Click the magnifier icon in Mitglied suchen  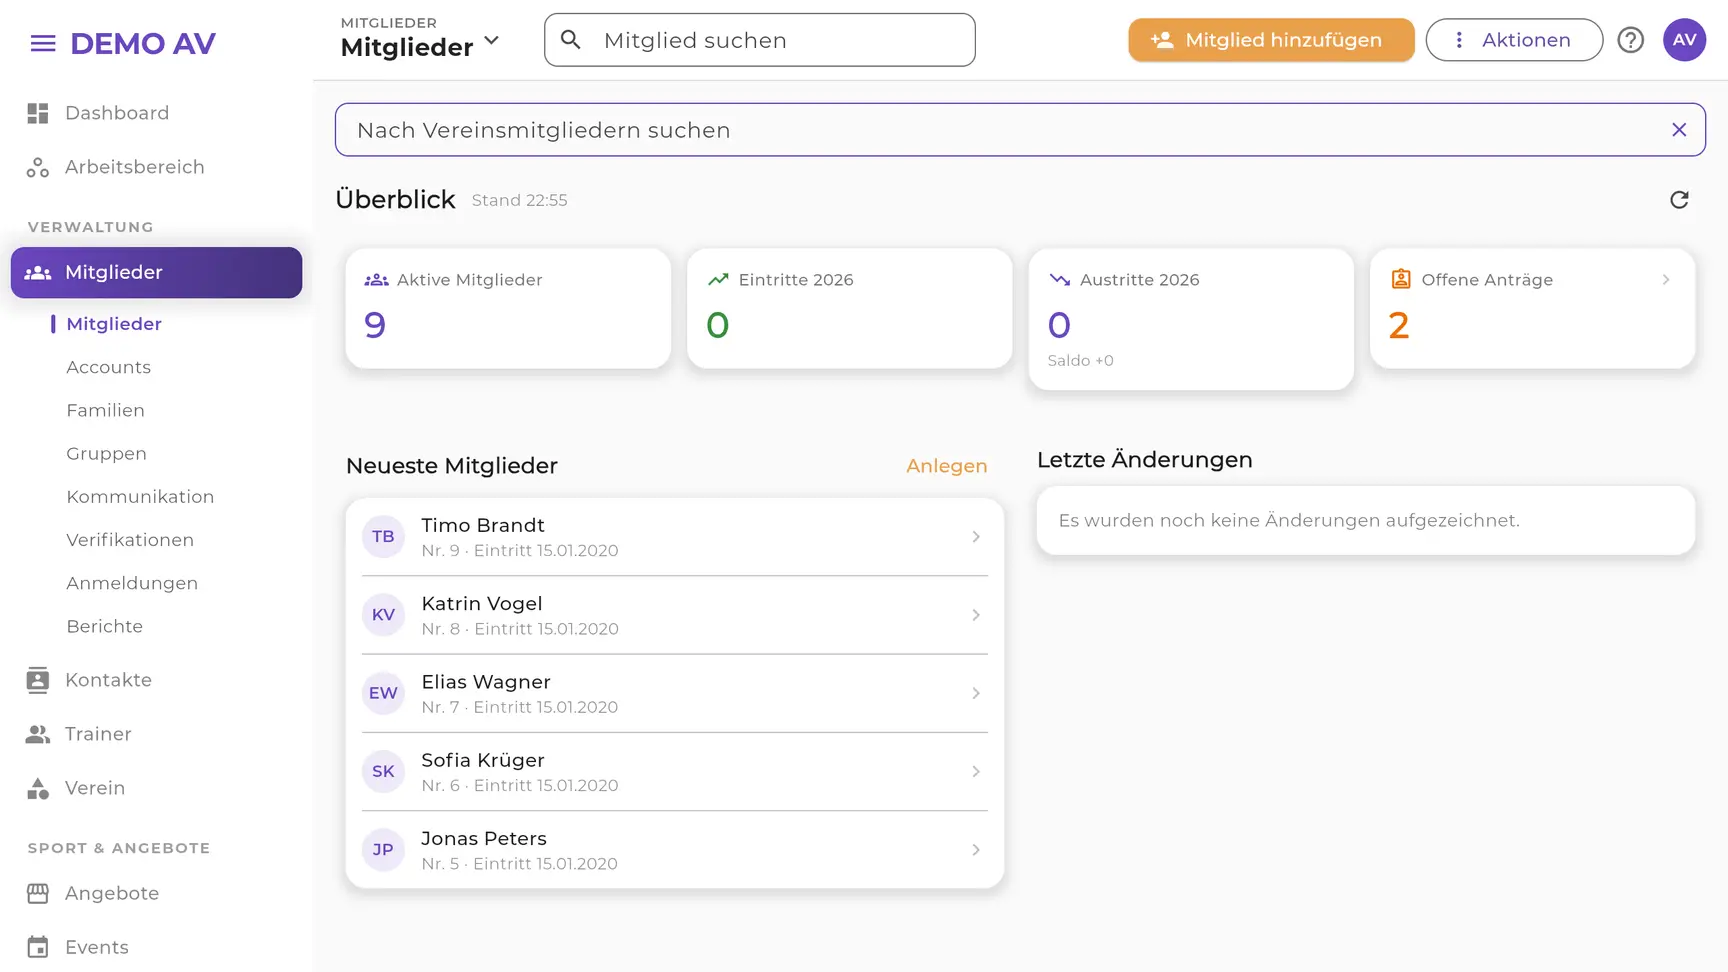[571, 40]
